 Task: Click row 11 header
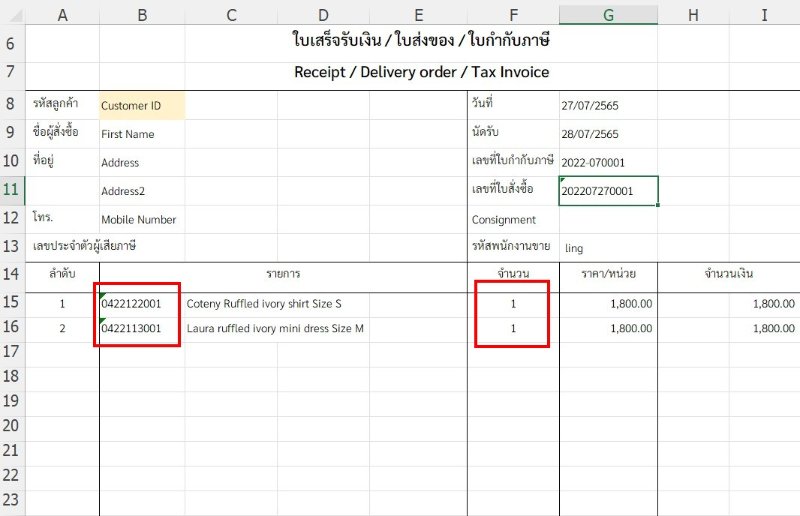pos(11,189)
